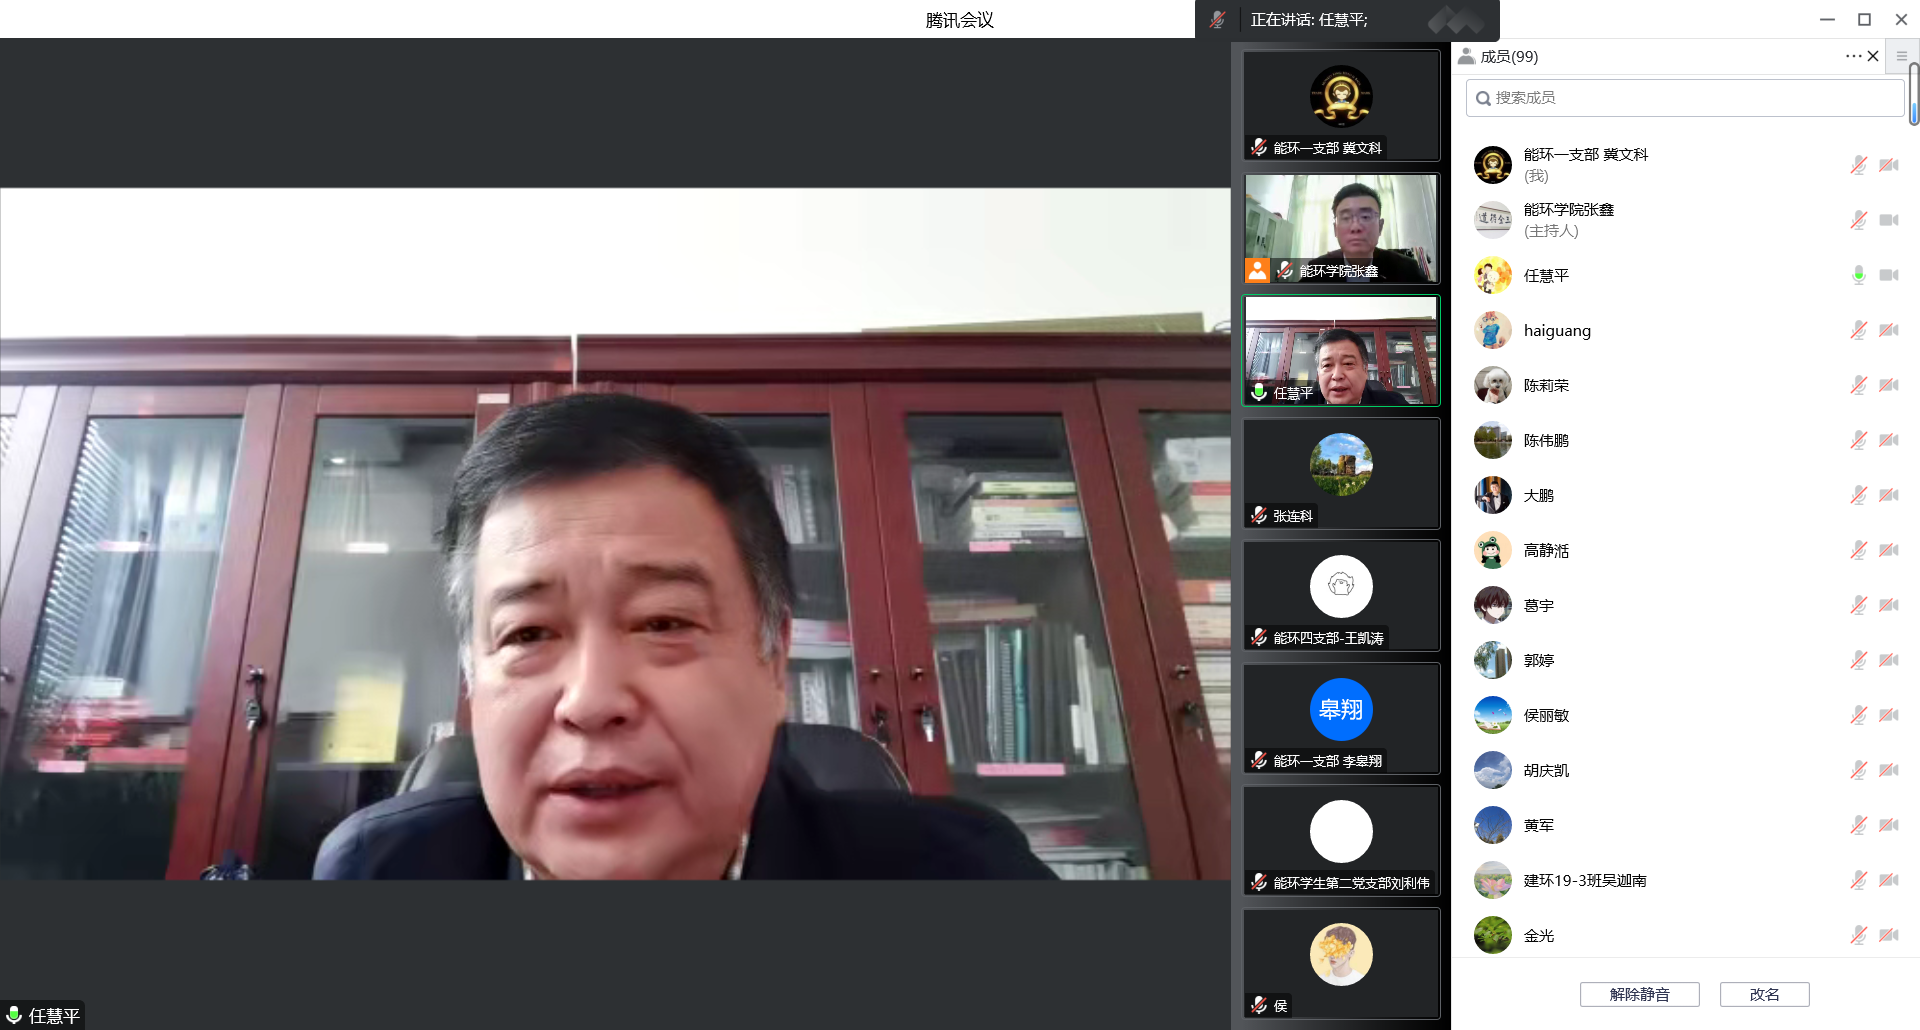Click 张连科 participant tile
The height and width of the screenshot is (1030, 1920).
point(1341,473)
